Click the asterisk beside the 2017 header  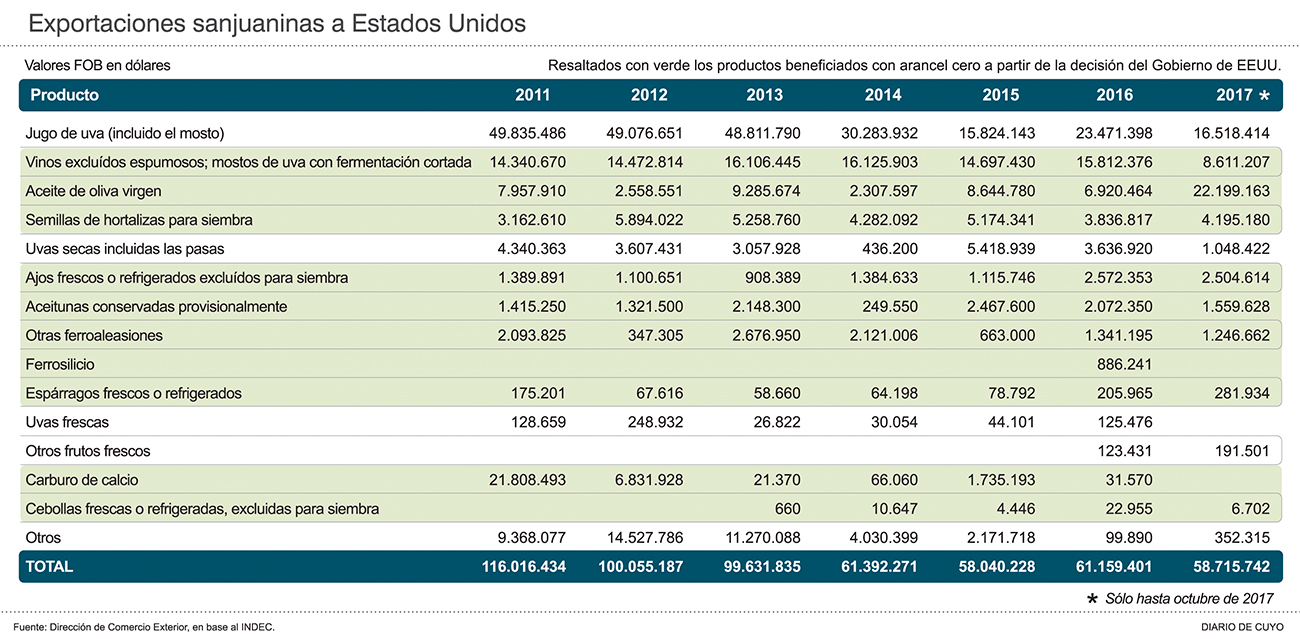1264,96
